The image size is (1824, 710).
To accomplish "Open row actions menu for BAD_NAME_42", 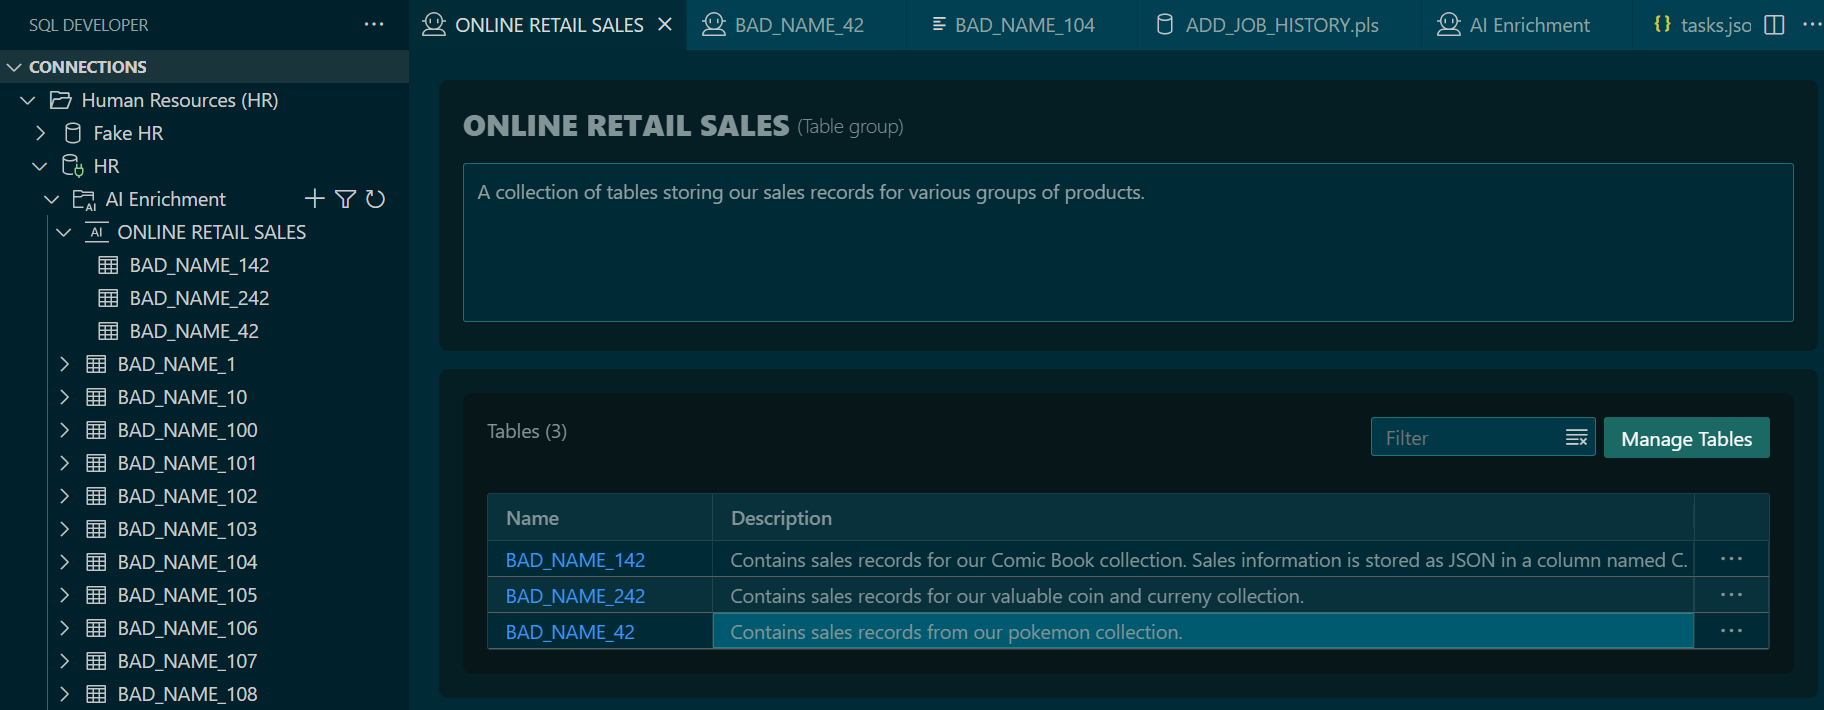I will (x=1731, y=631).
